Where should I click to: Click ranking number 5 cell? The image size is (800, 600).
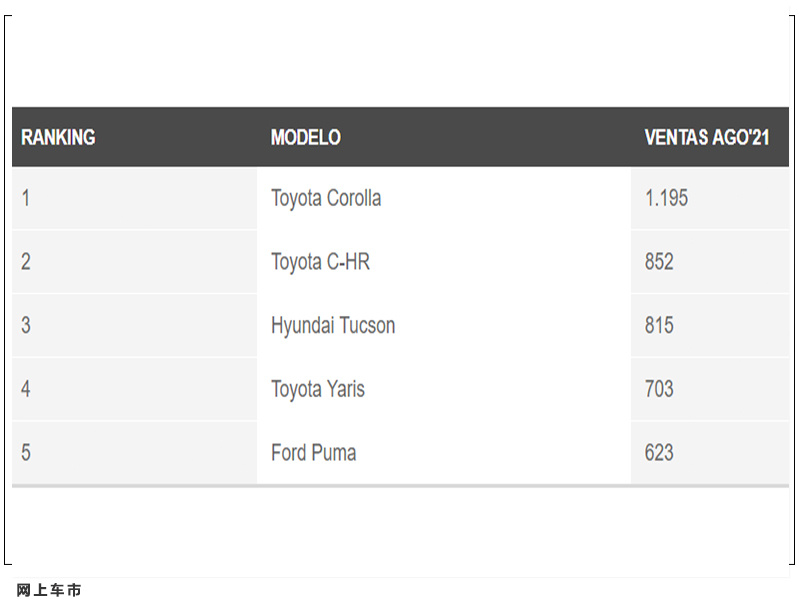(134, 453)
